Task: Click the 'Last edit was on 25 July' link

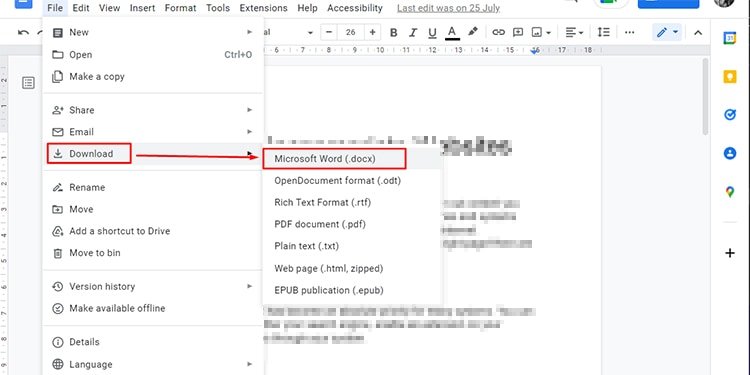Action: (448, 8)
